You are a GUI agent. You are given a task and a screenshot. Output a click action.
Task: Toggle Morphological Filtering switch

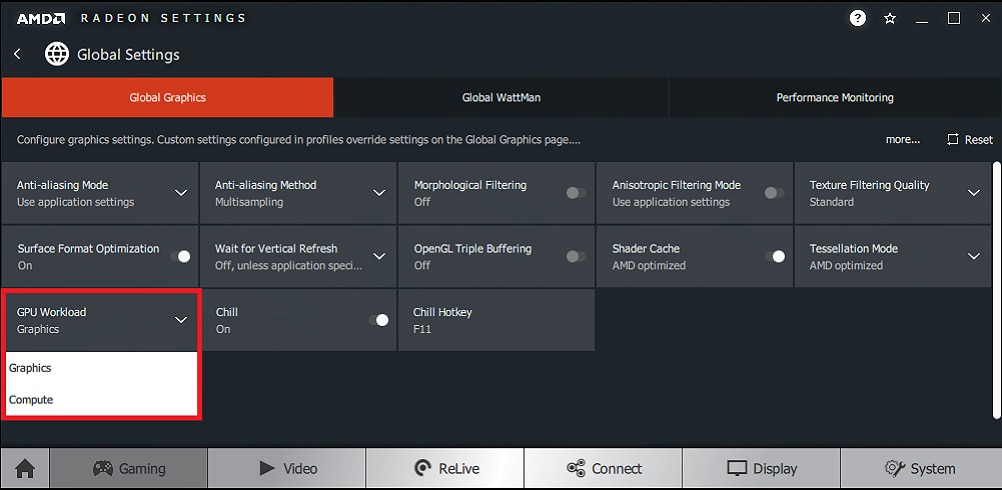[x=576, y=193]
